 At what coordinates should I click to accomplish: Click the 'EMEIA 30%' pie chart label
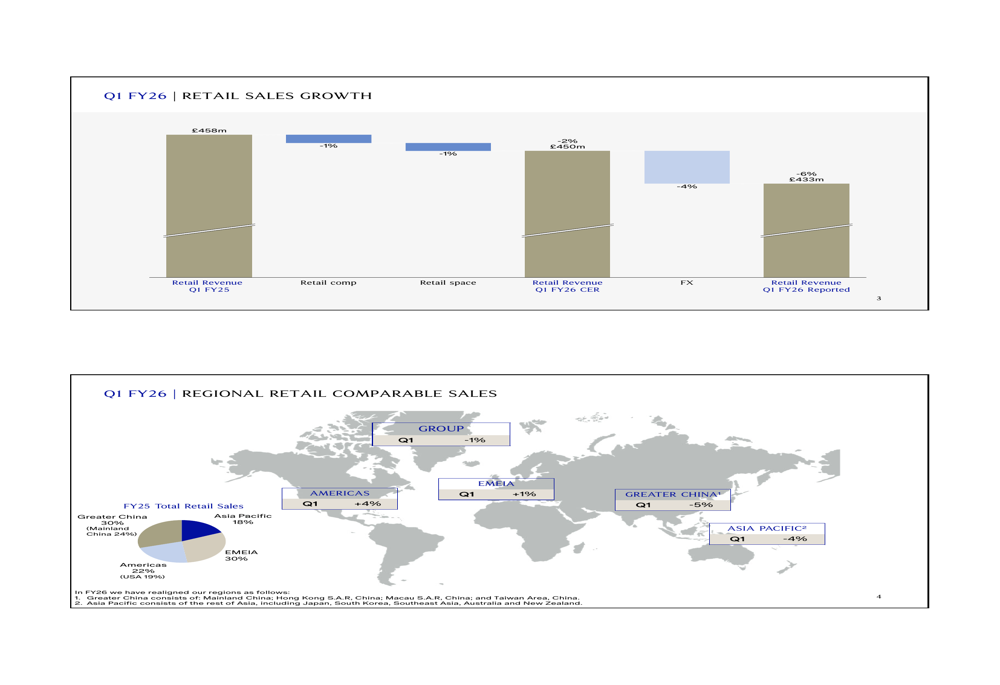241,555
